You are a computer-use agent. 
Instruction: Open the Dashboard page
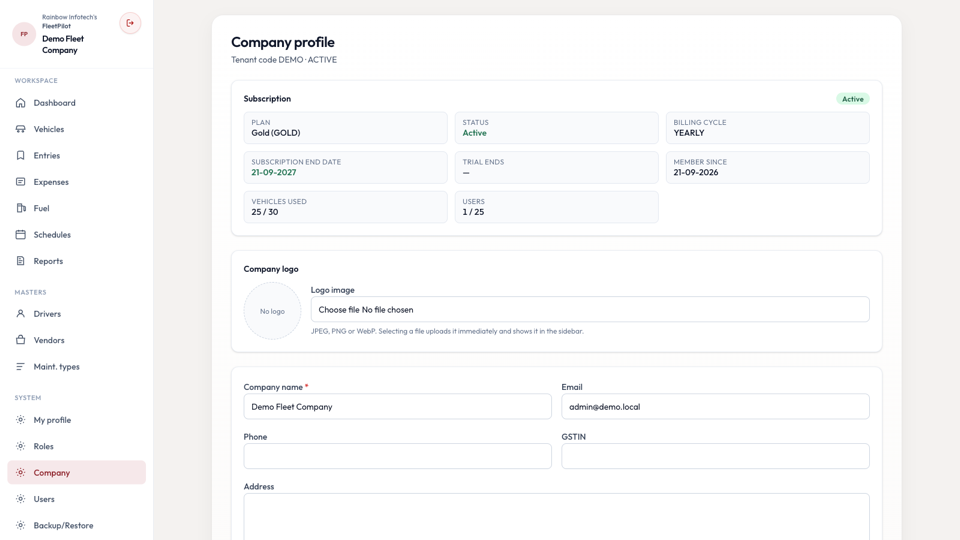coord(77,103)
